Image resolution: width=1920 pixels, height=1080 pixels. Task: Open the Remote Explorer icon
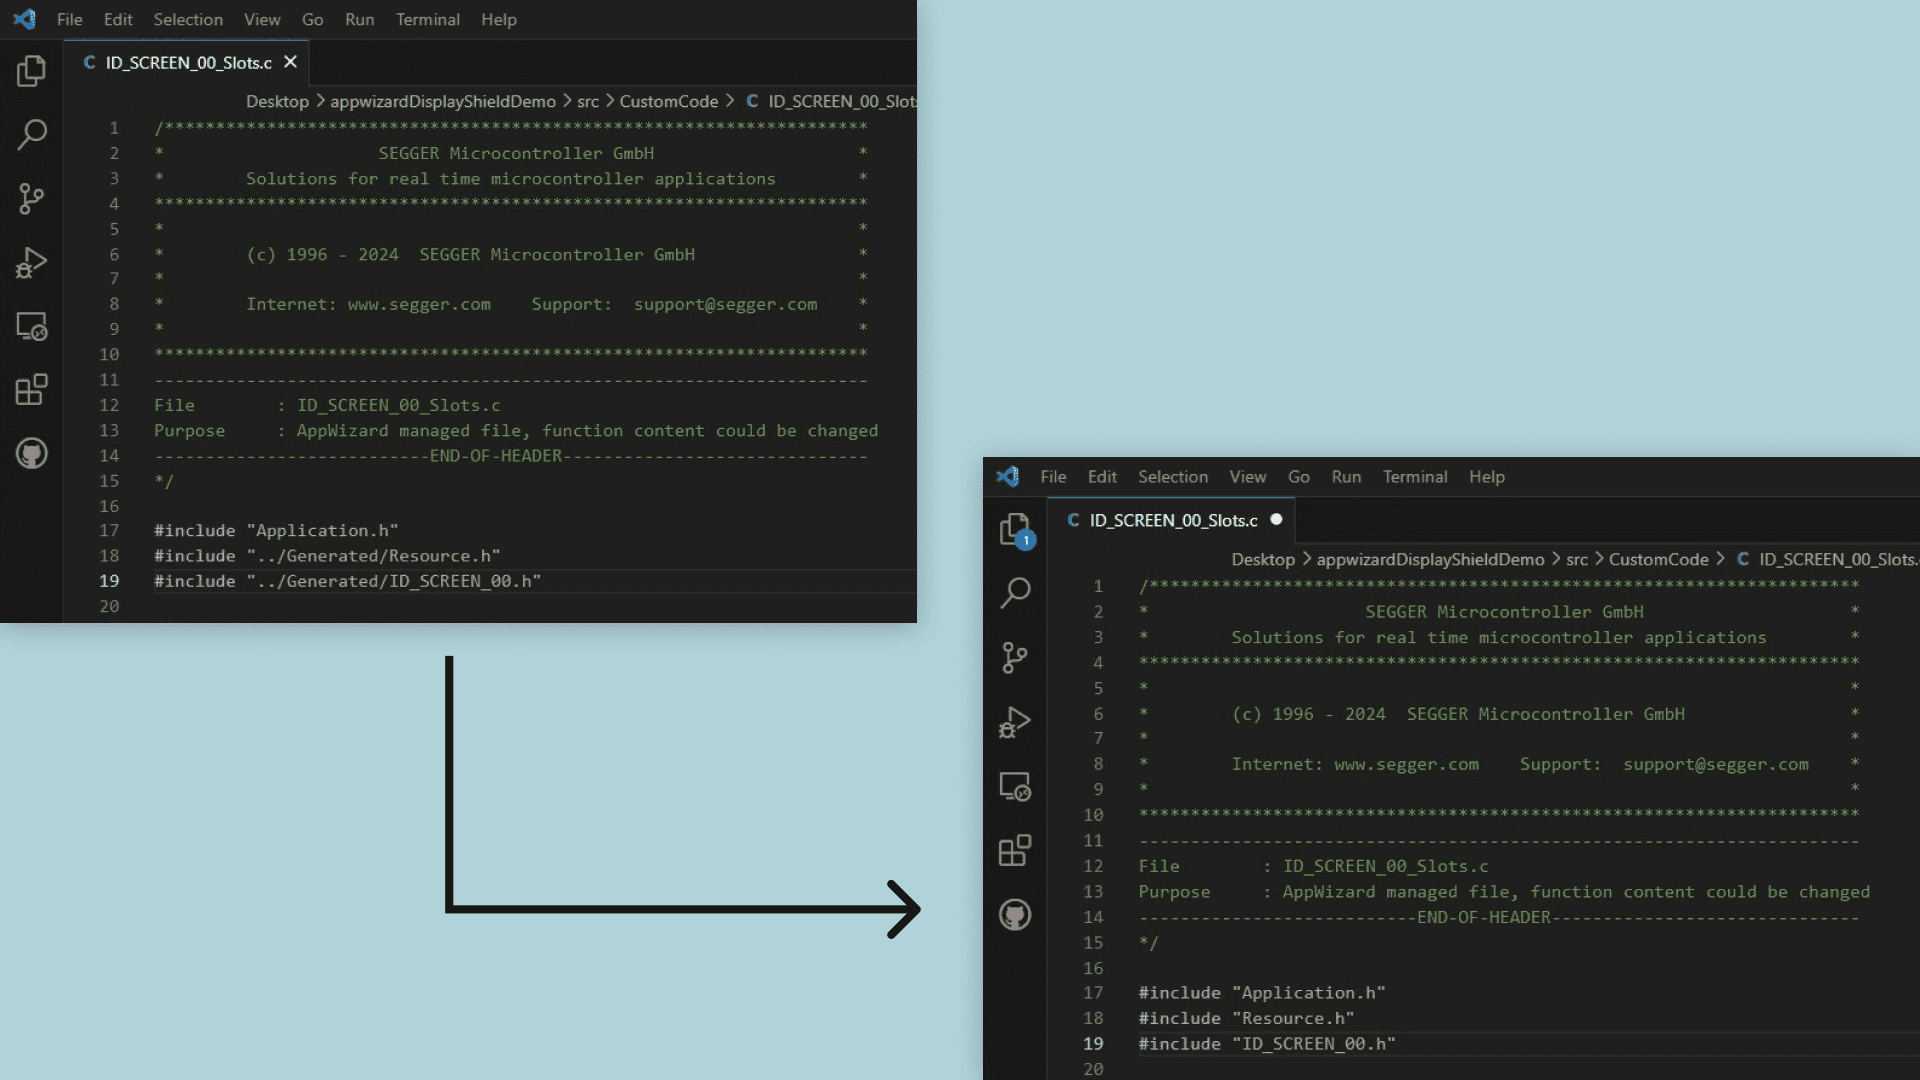(33, 326)
